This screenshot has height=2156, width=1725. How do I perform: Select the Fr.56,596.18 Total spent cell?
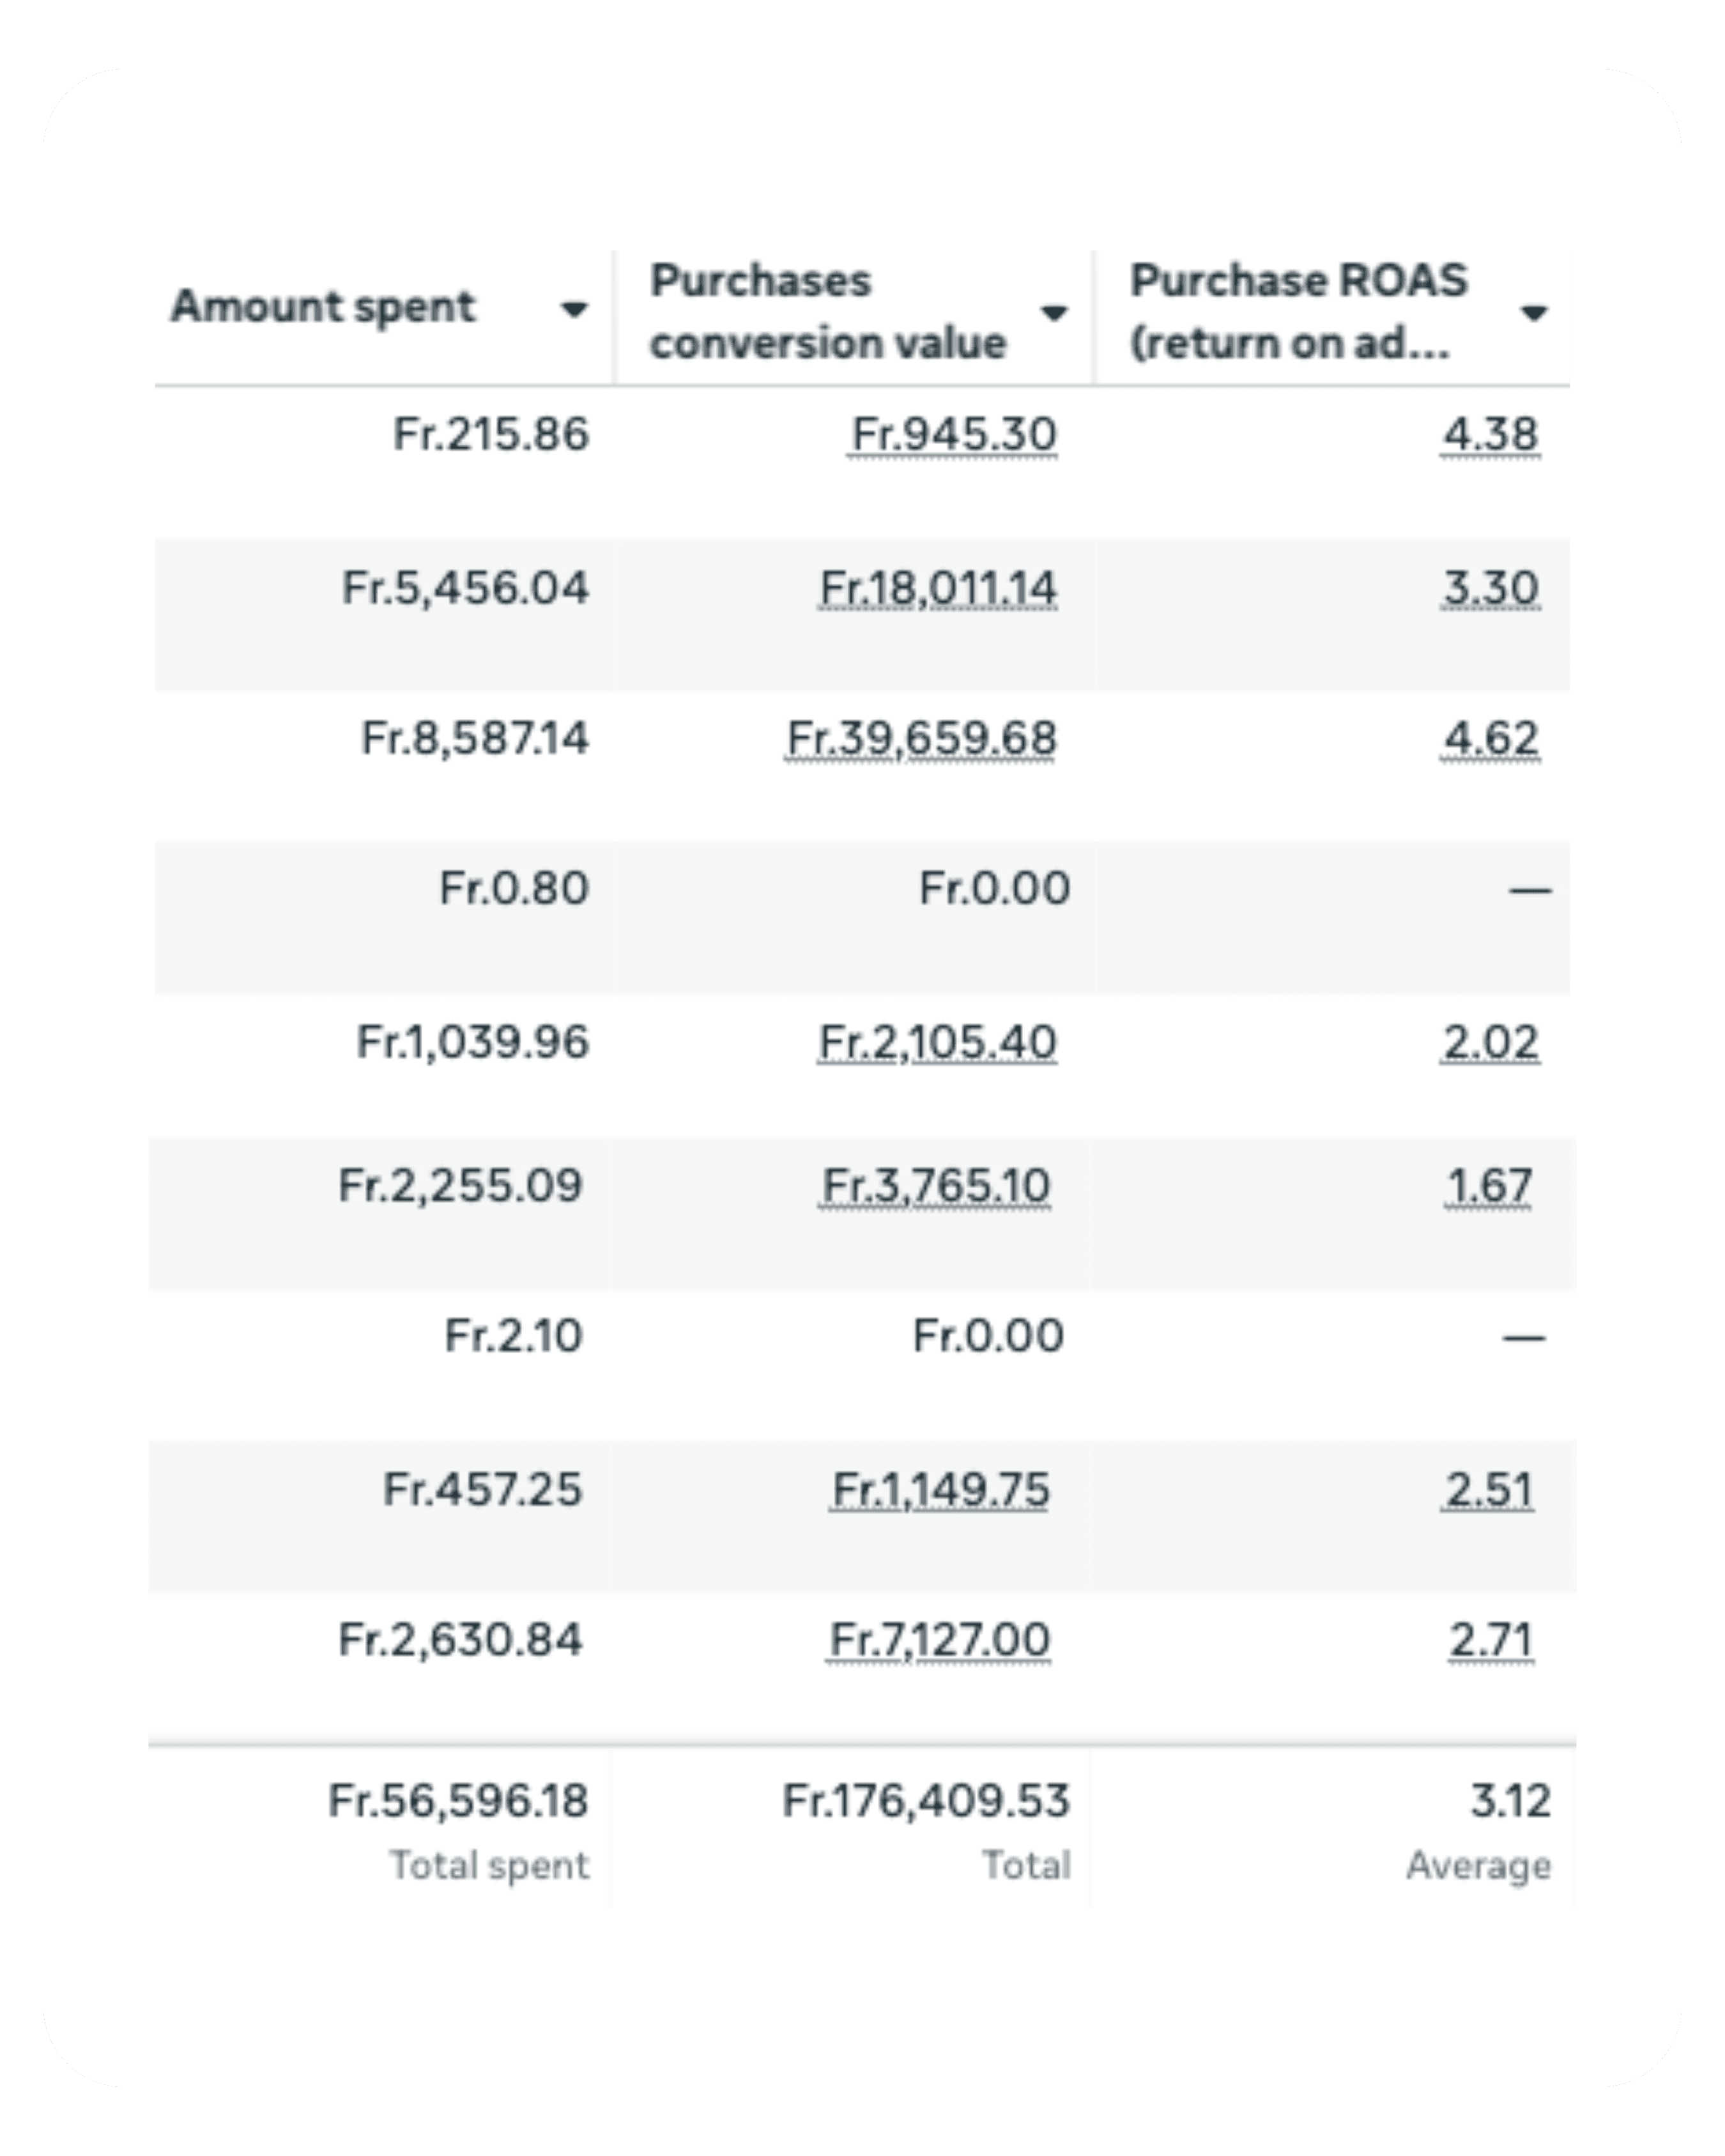458,1801
